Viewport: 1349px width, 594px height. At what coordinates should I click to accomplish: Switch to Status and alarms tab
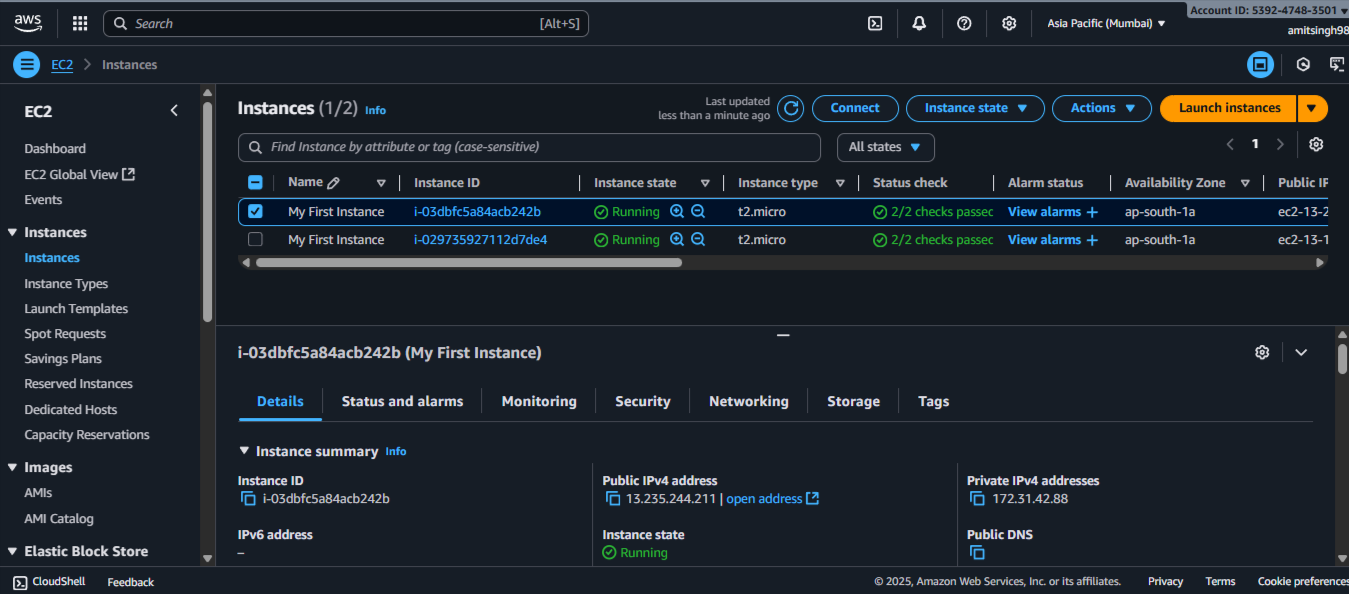[402, 401]
